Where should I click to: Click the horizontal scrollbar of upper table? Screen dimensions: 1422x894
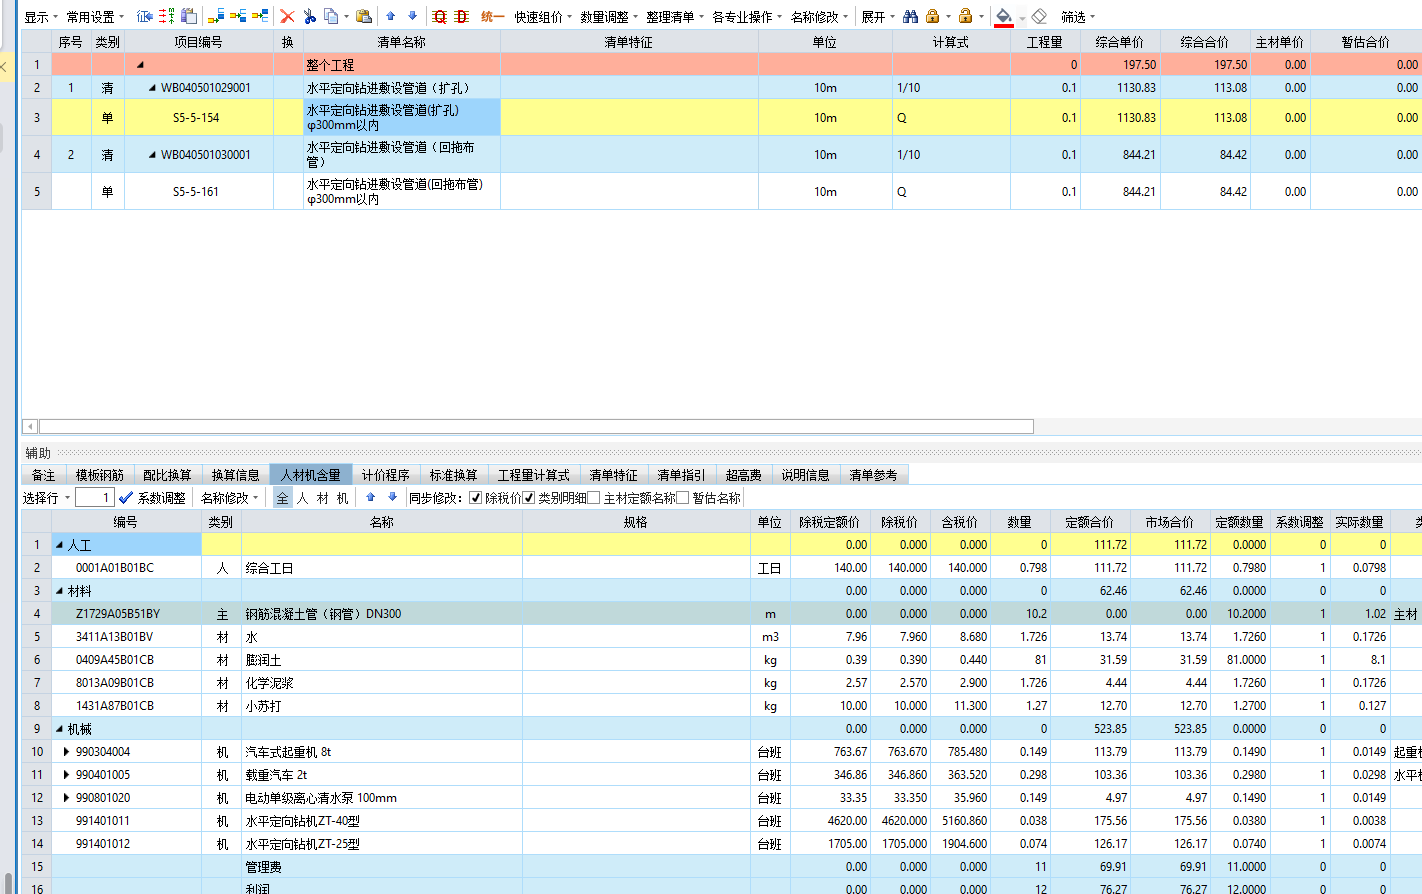[x=536, y=426]
